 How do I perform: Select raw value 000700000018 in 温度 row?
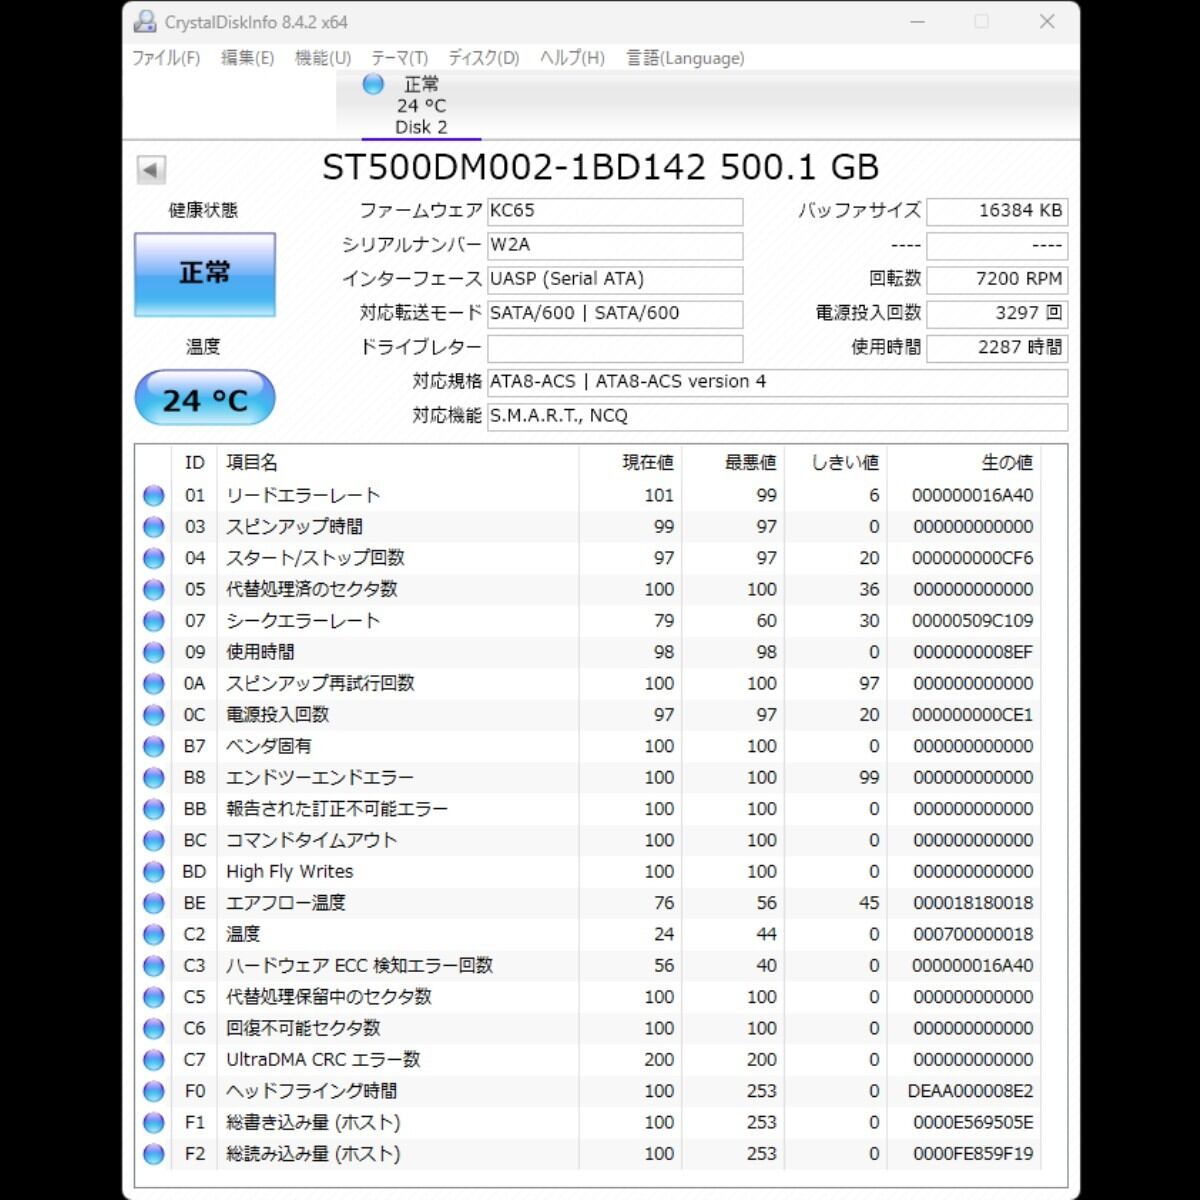click(x=972, y=934)
